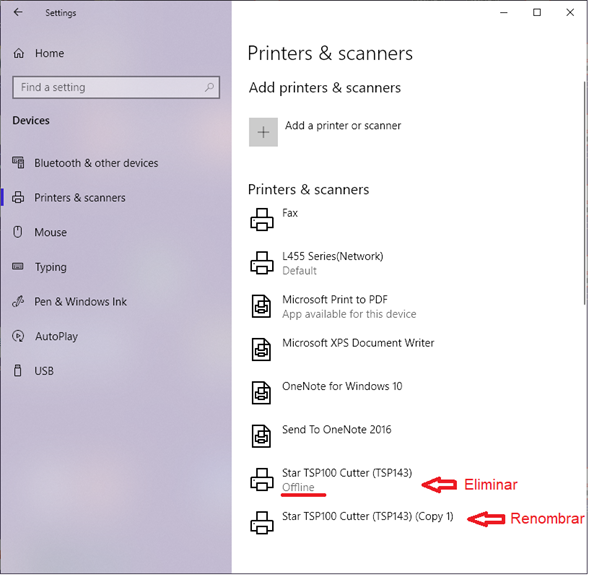Screen dimensions: 589x577
Task: Focus the Find a setting search box
Action: (x=116, y=88)
